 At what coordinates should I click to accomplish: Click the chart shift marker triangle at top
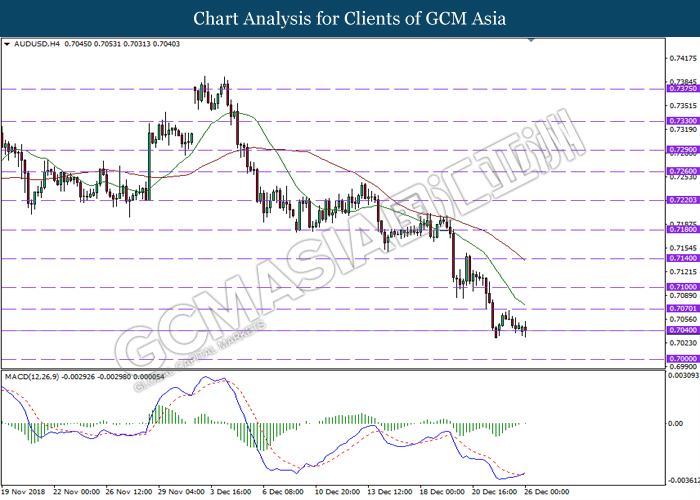[x=531, y=40]
